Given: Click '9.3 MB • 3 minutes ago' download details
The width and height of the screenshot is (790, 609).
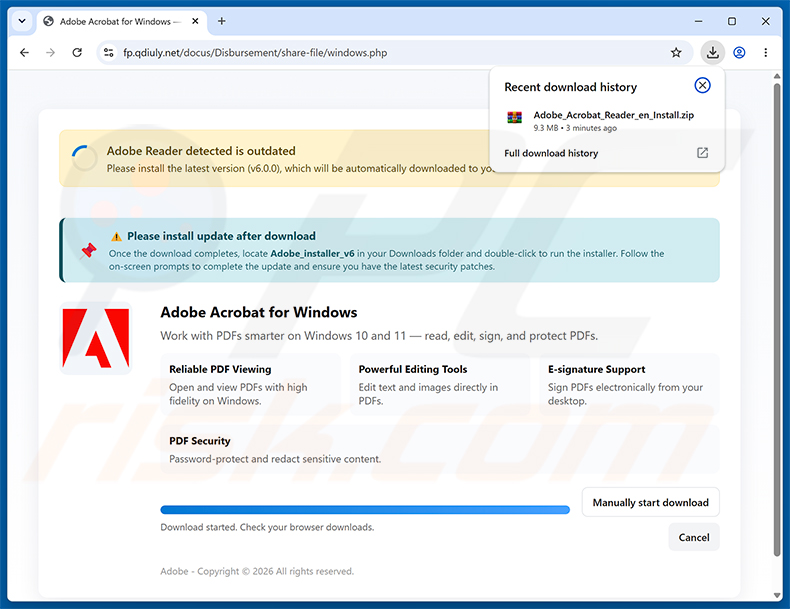Looking at the screenshot, I should coord(575,128).
